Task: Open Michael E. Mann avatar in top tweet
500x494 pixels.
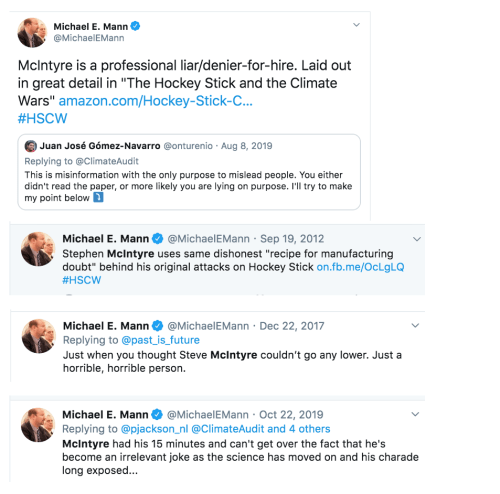Action: coord(32,32)
